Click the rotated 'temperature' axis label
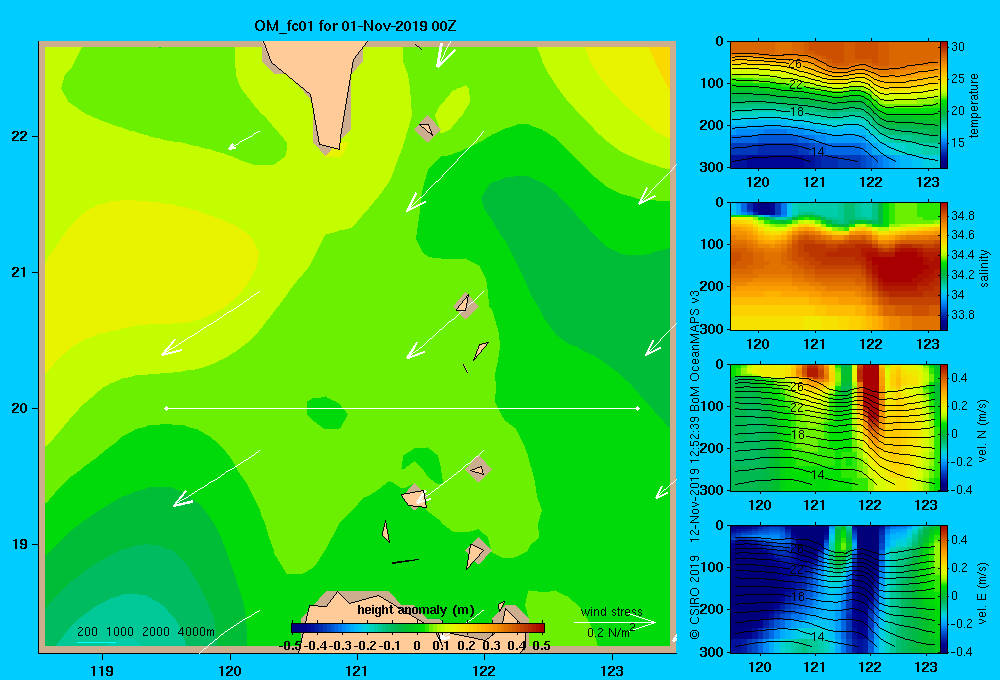 (973, 105)
